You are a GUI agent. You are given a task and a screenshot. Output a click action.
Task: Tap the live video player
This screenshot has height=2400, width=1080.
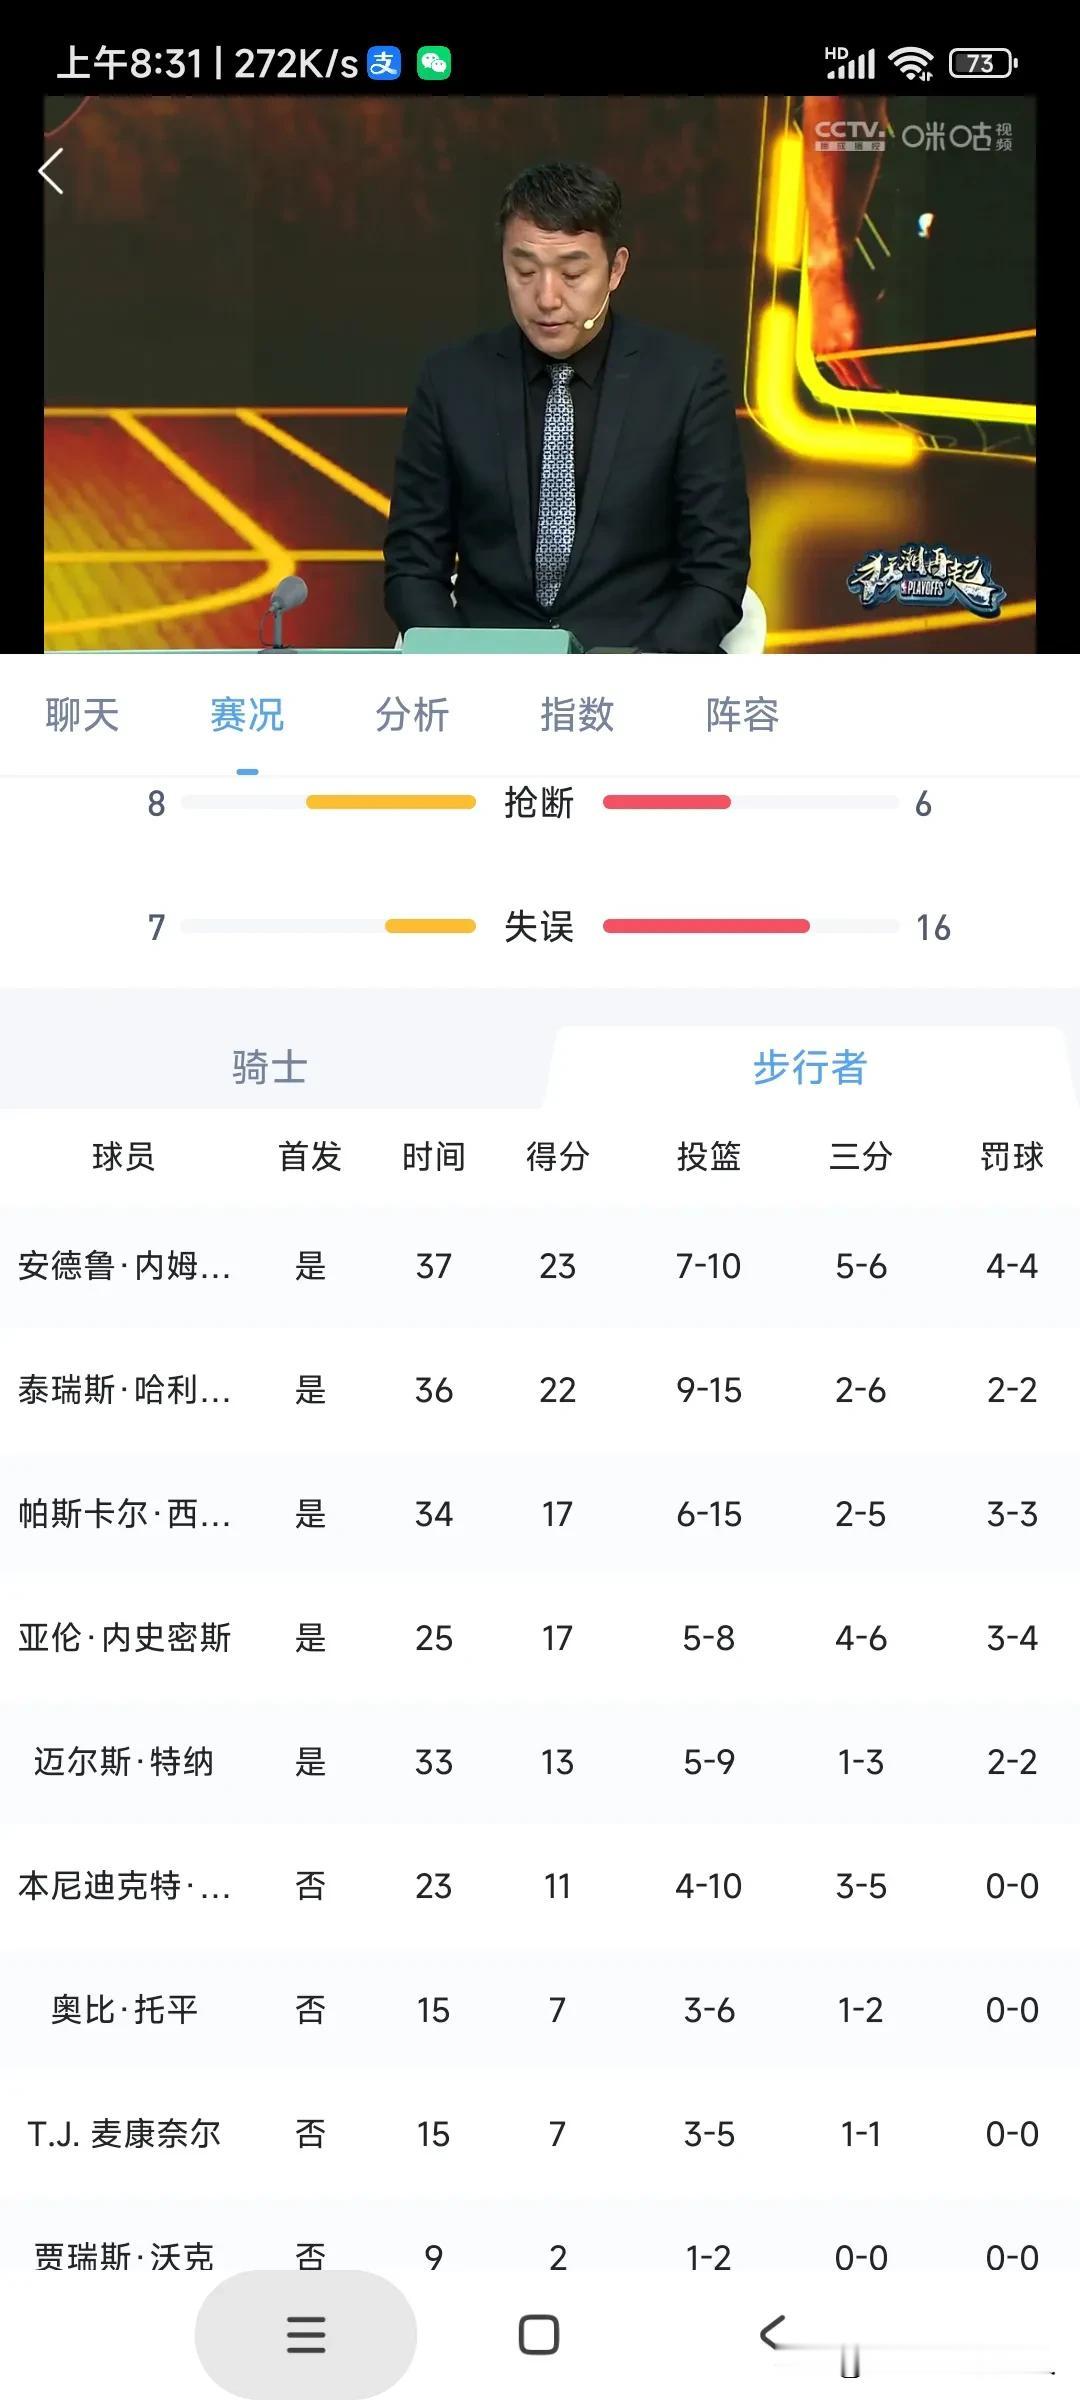tap(540, 374)
